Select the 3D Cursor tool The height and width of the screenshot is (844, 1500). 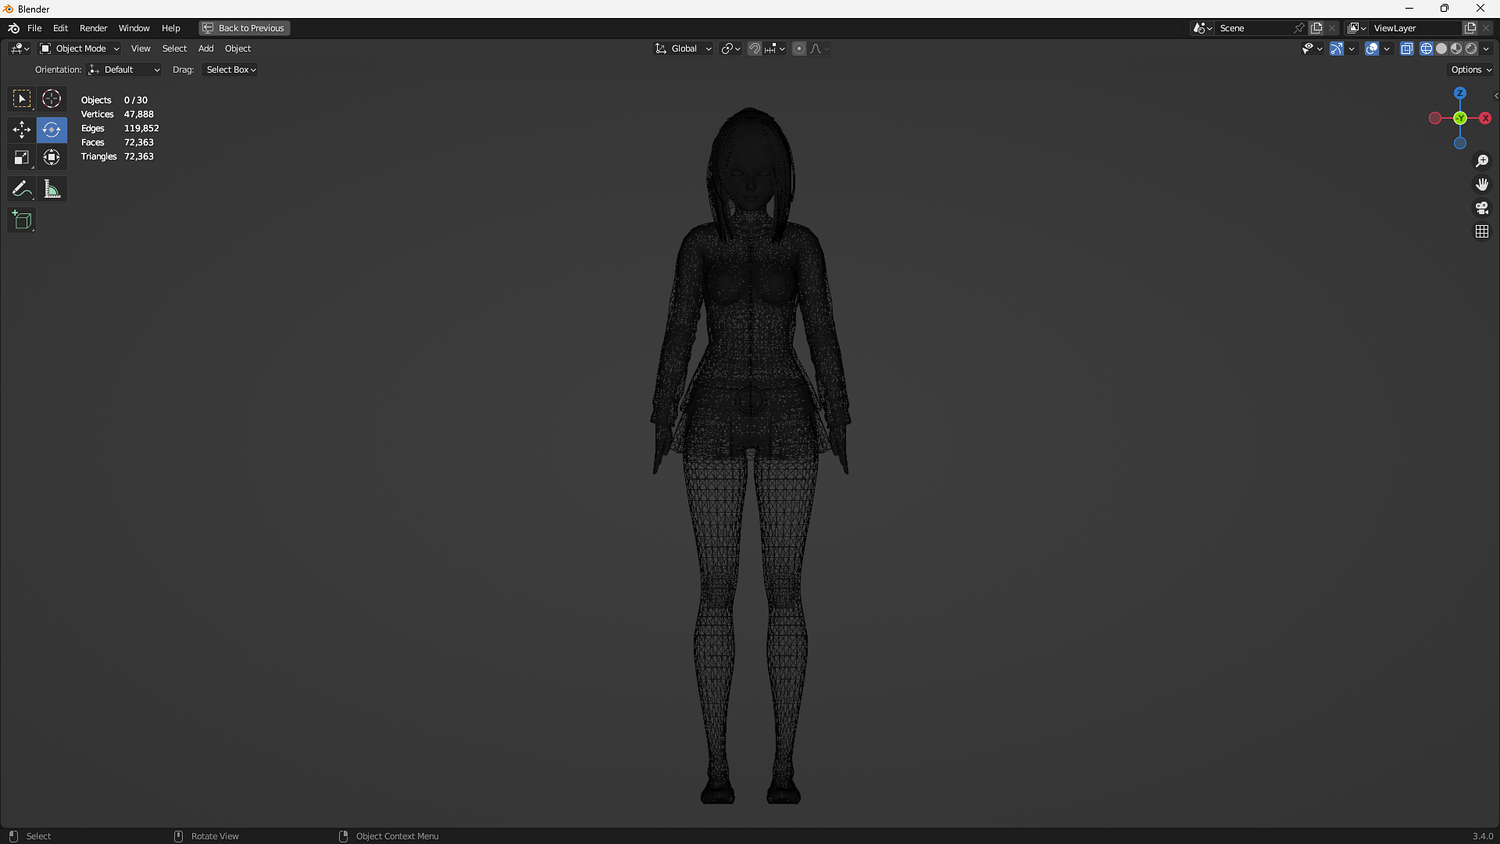click(x=52, y=99)
